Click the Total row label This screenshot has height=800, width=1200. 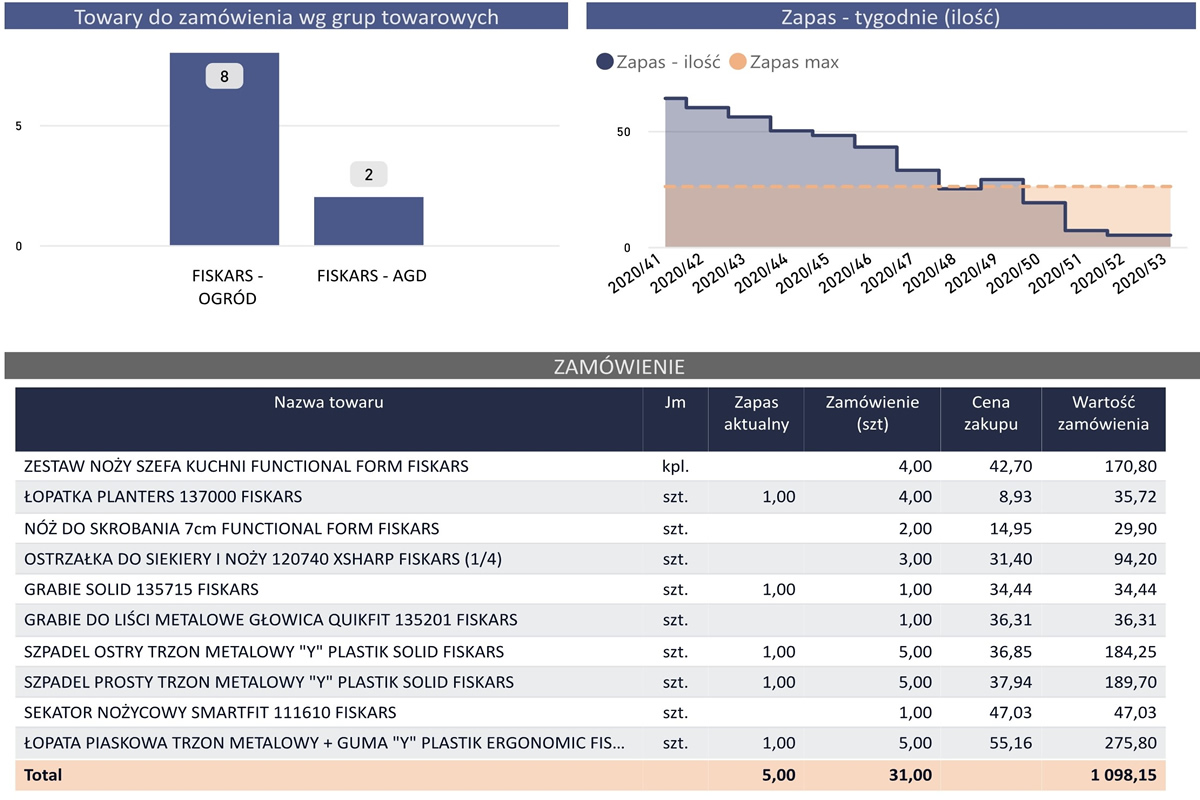[x=43, y=775]
